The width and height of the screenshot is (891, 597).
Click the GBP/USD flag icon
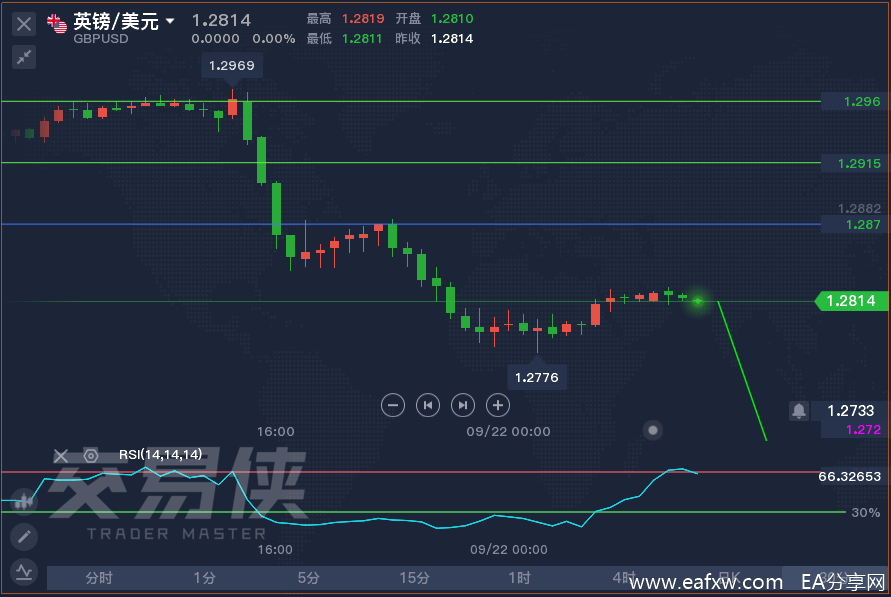[57, 23]
